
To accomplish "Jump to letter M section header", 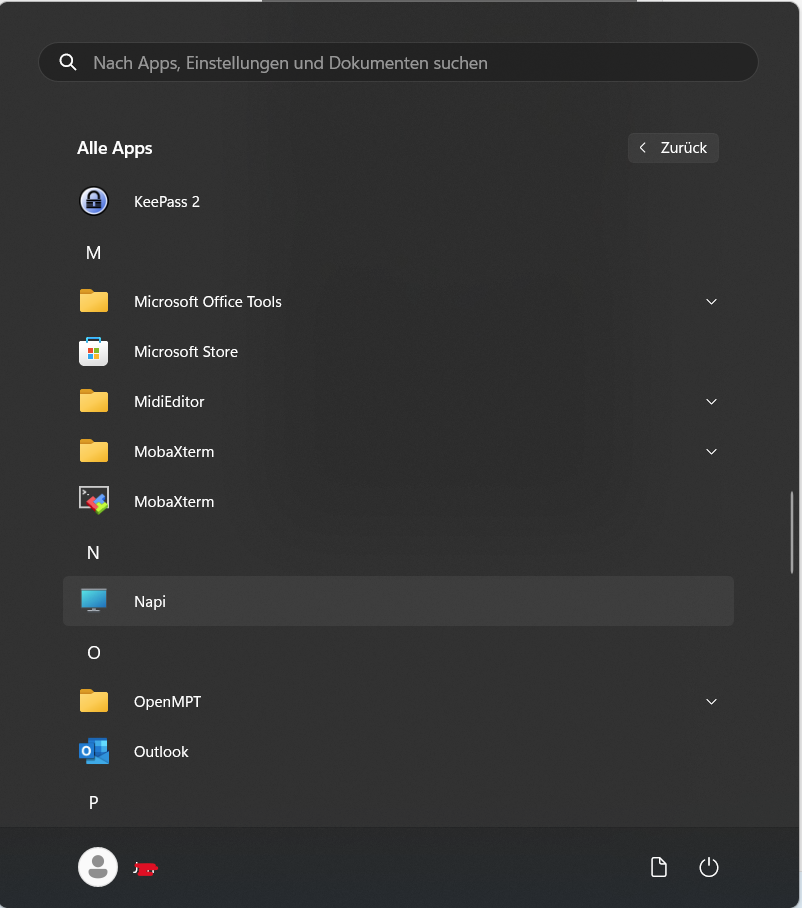I will point(94,253).
